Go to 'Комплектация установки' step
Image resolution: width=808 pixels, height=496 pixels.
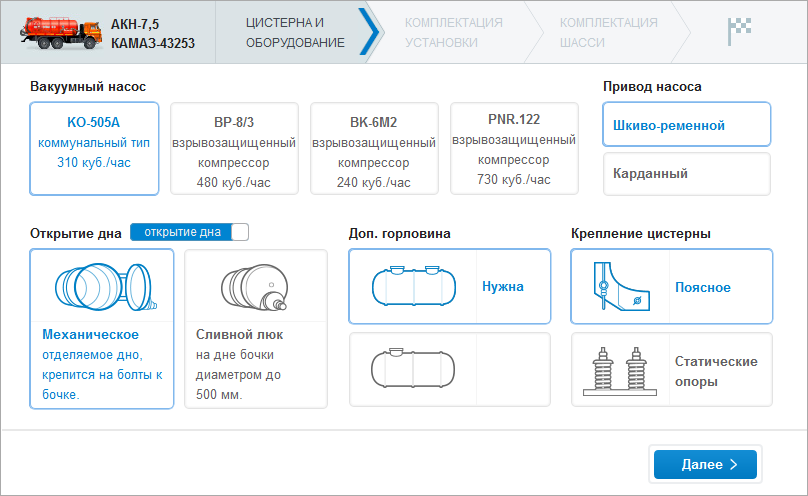tap(454, 32)
